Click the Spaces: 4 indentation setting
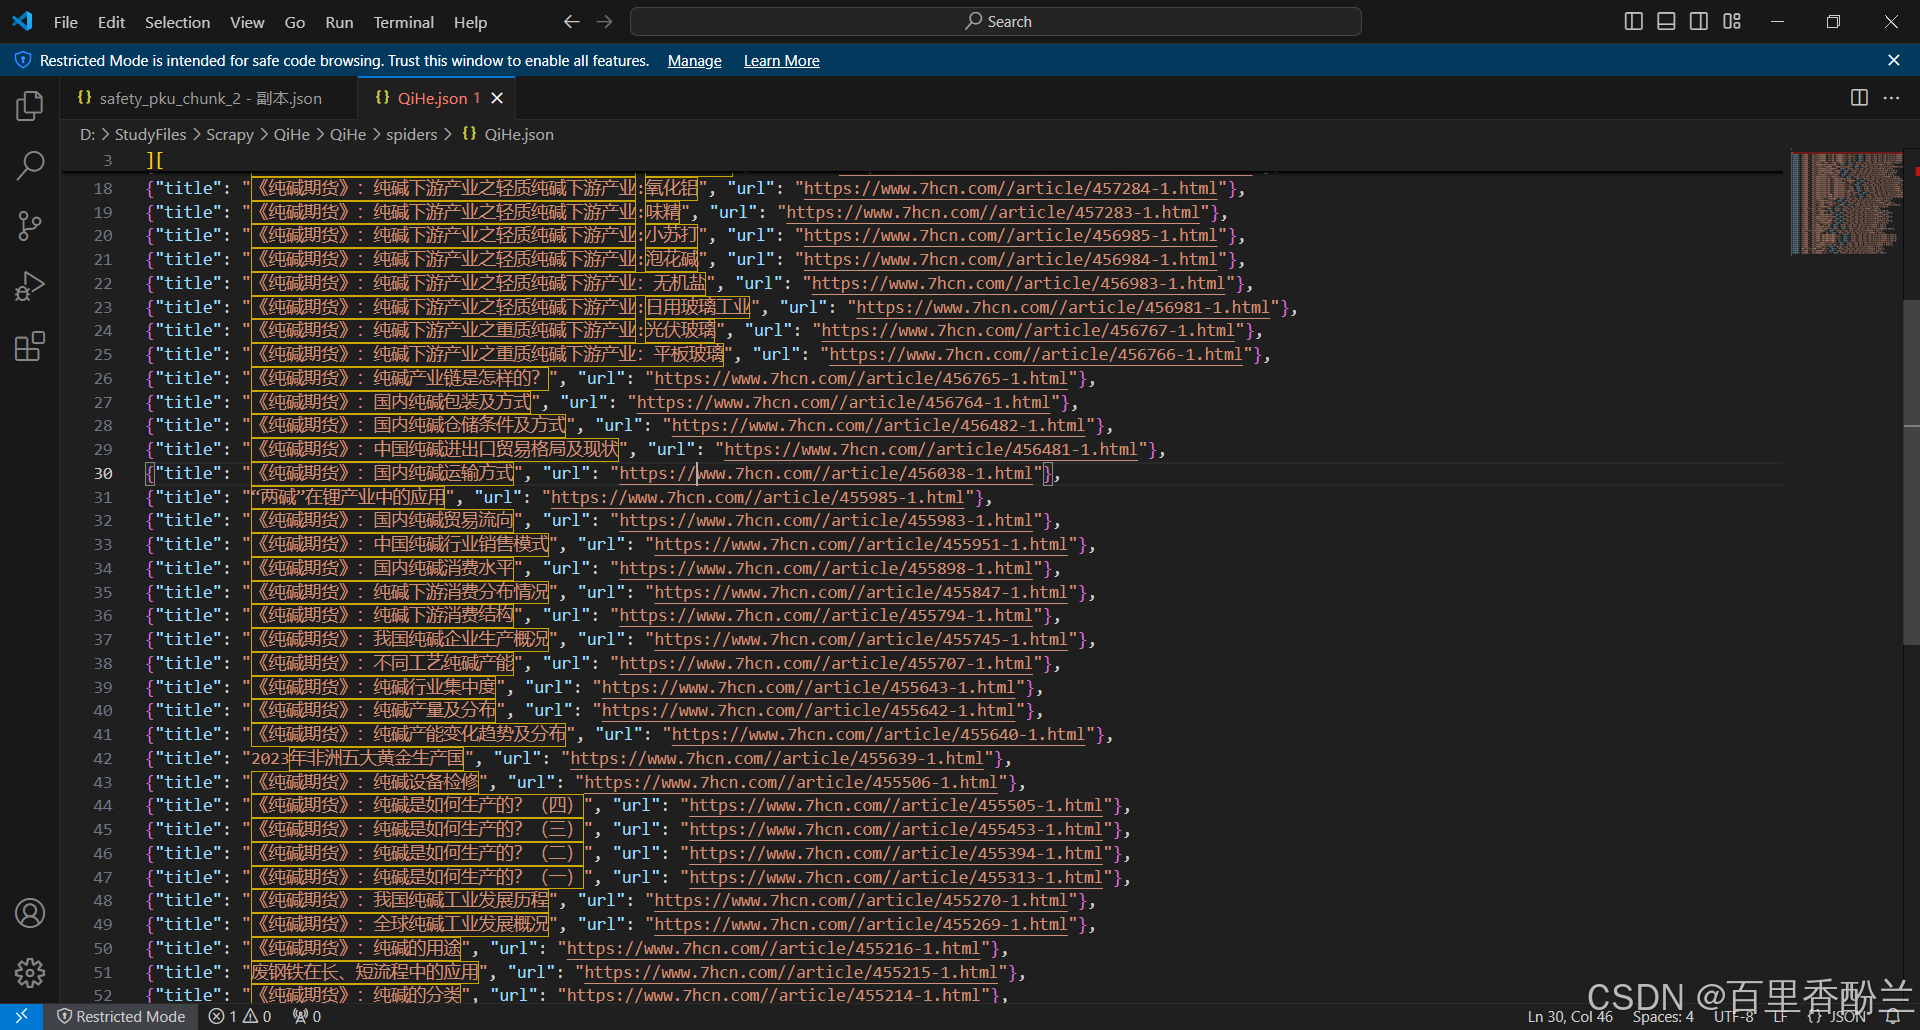Image resolution: width=1920 pixels, height=1030 pixels. click(x=1663, y=1016)
